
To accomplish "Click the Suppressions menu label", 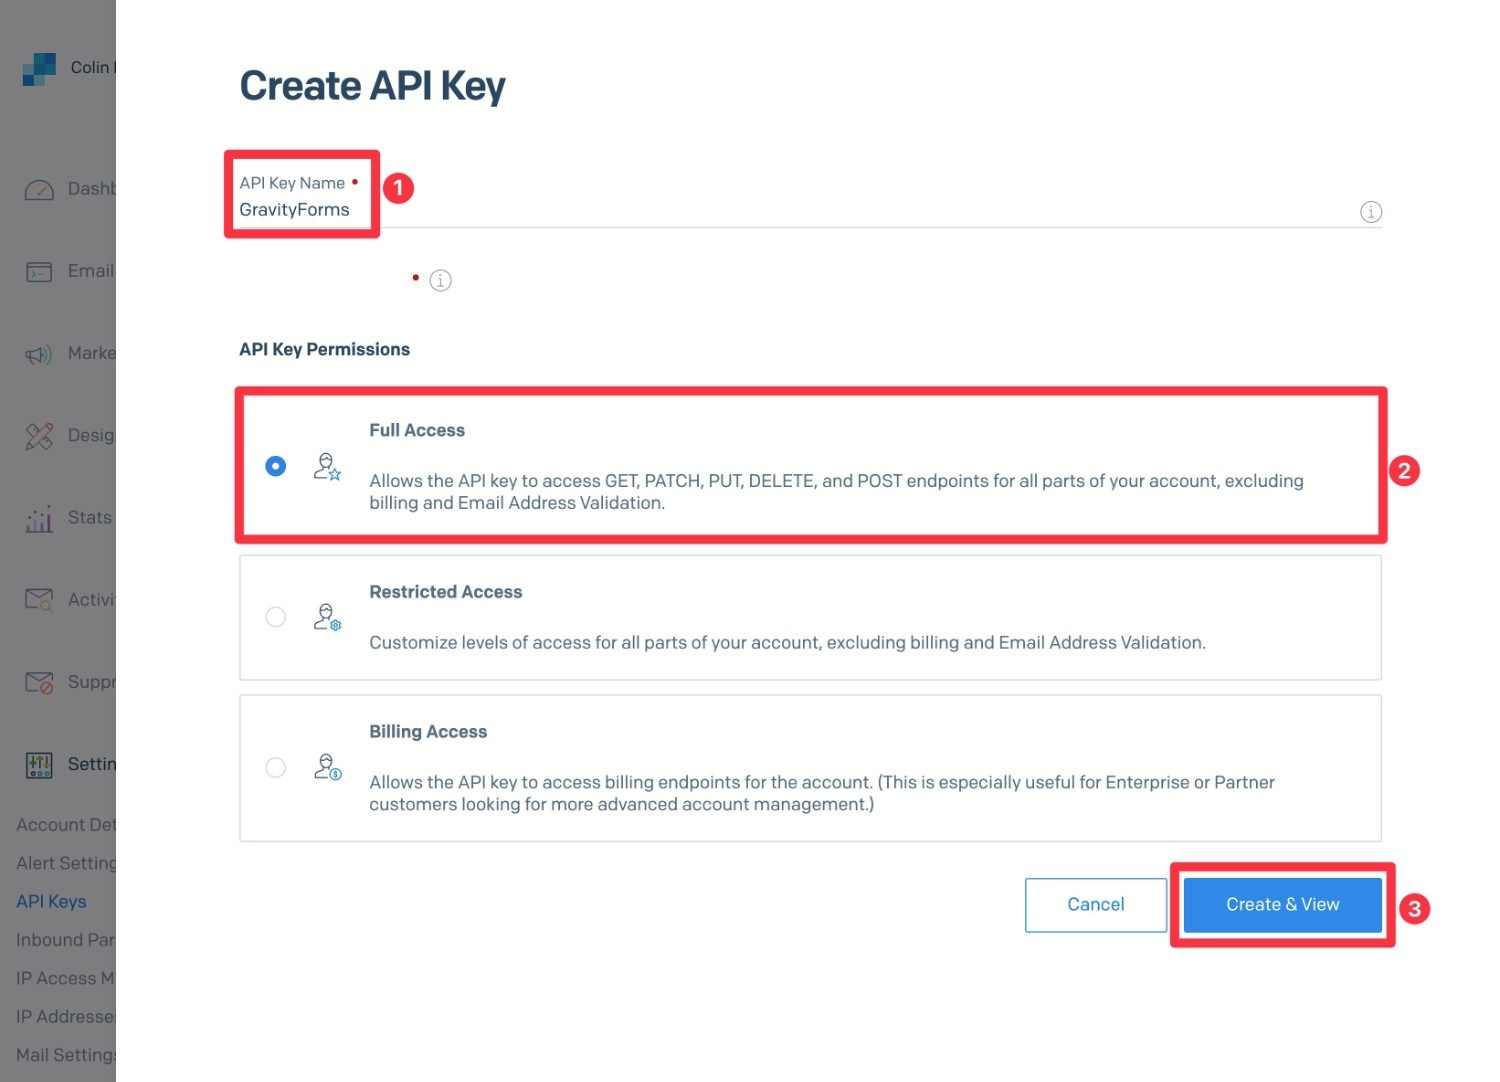I will pyautogui.click(x=92, y=682).
